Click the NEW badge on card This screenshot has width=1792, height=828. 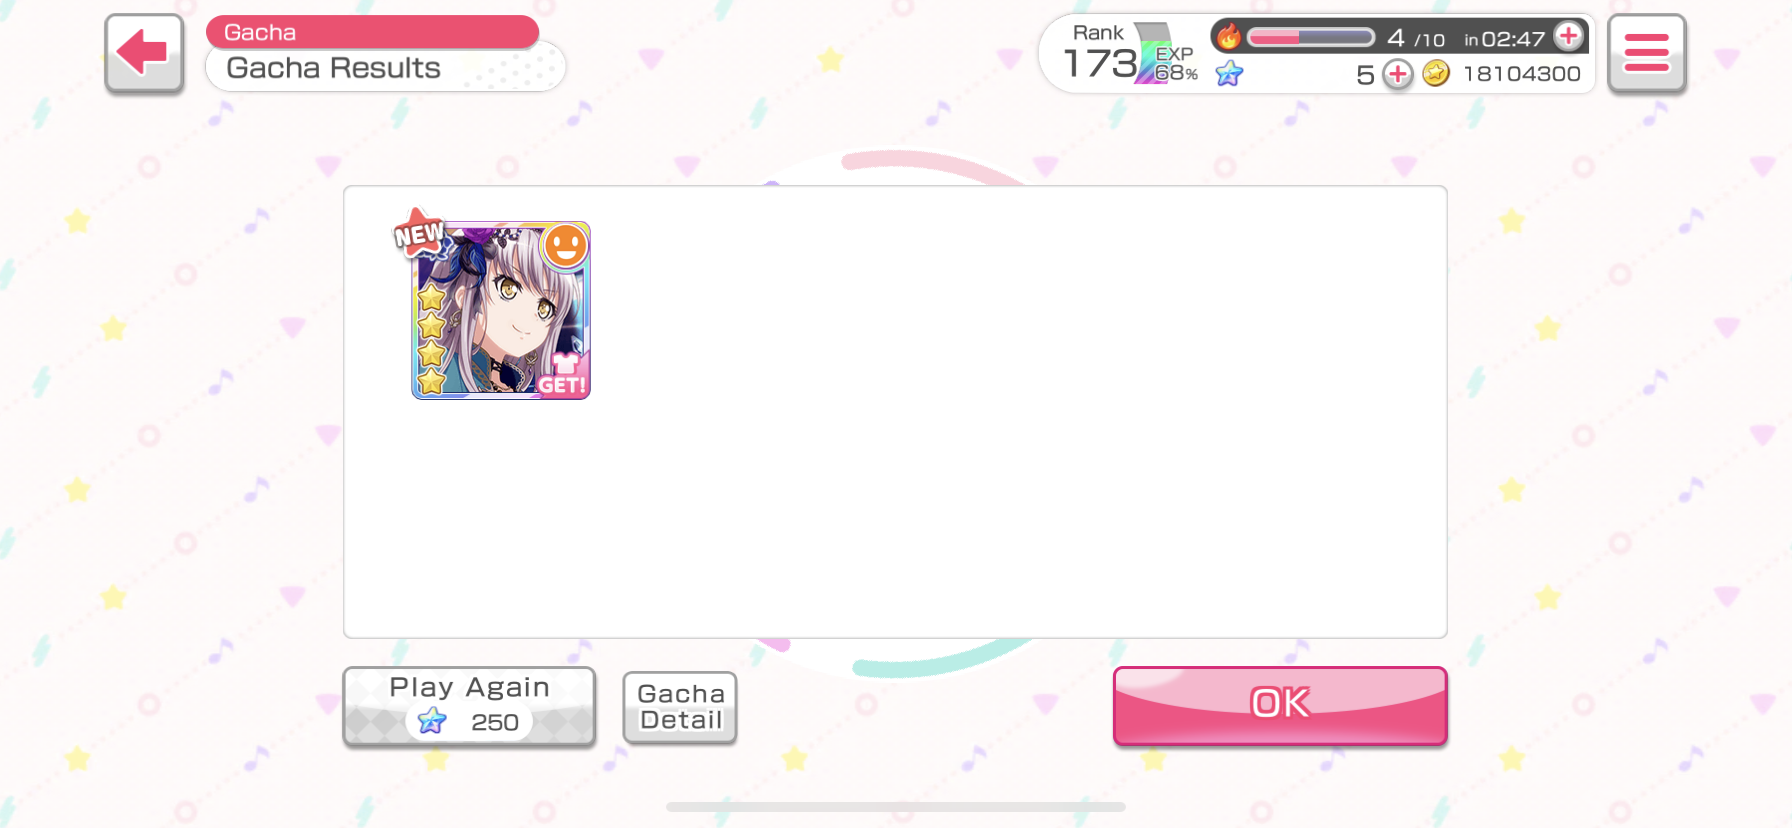pos(419,234)
